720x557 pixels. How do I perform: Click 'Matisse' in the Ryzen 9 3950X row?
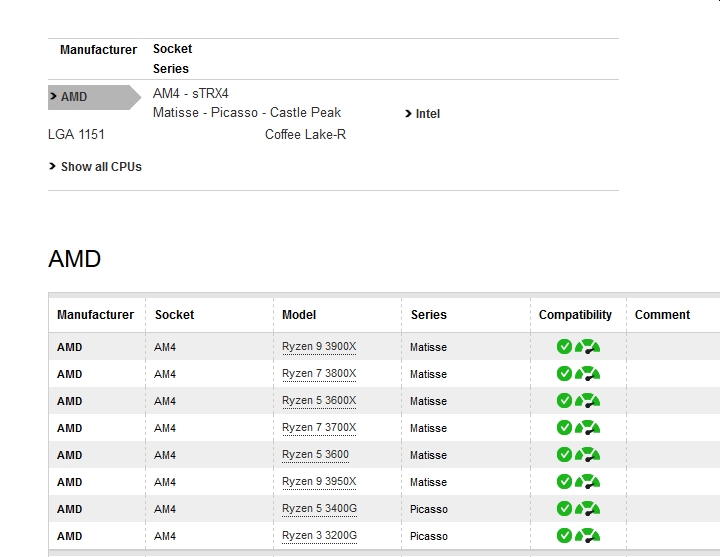tap(428, 482)
